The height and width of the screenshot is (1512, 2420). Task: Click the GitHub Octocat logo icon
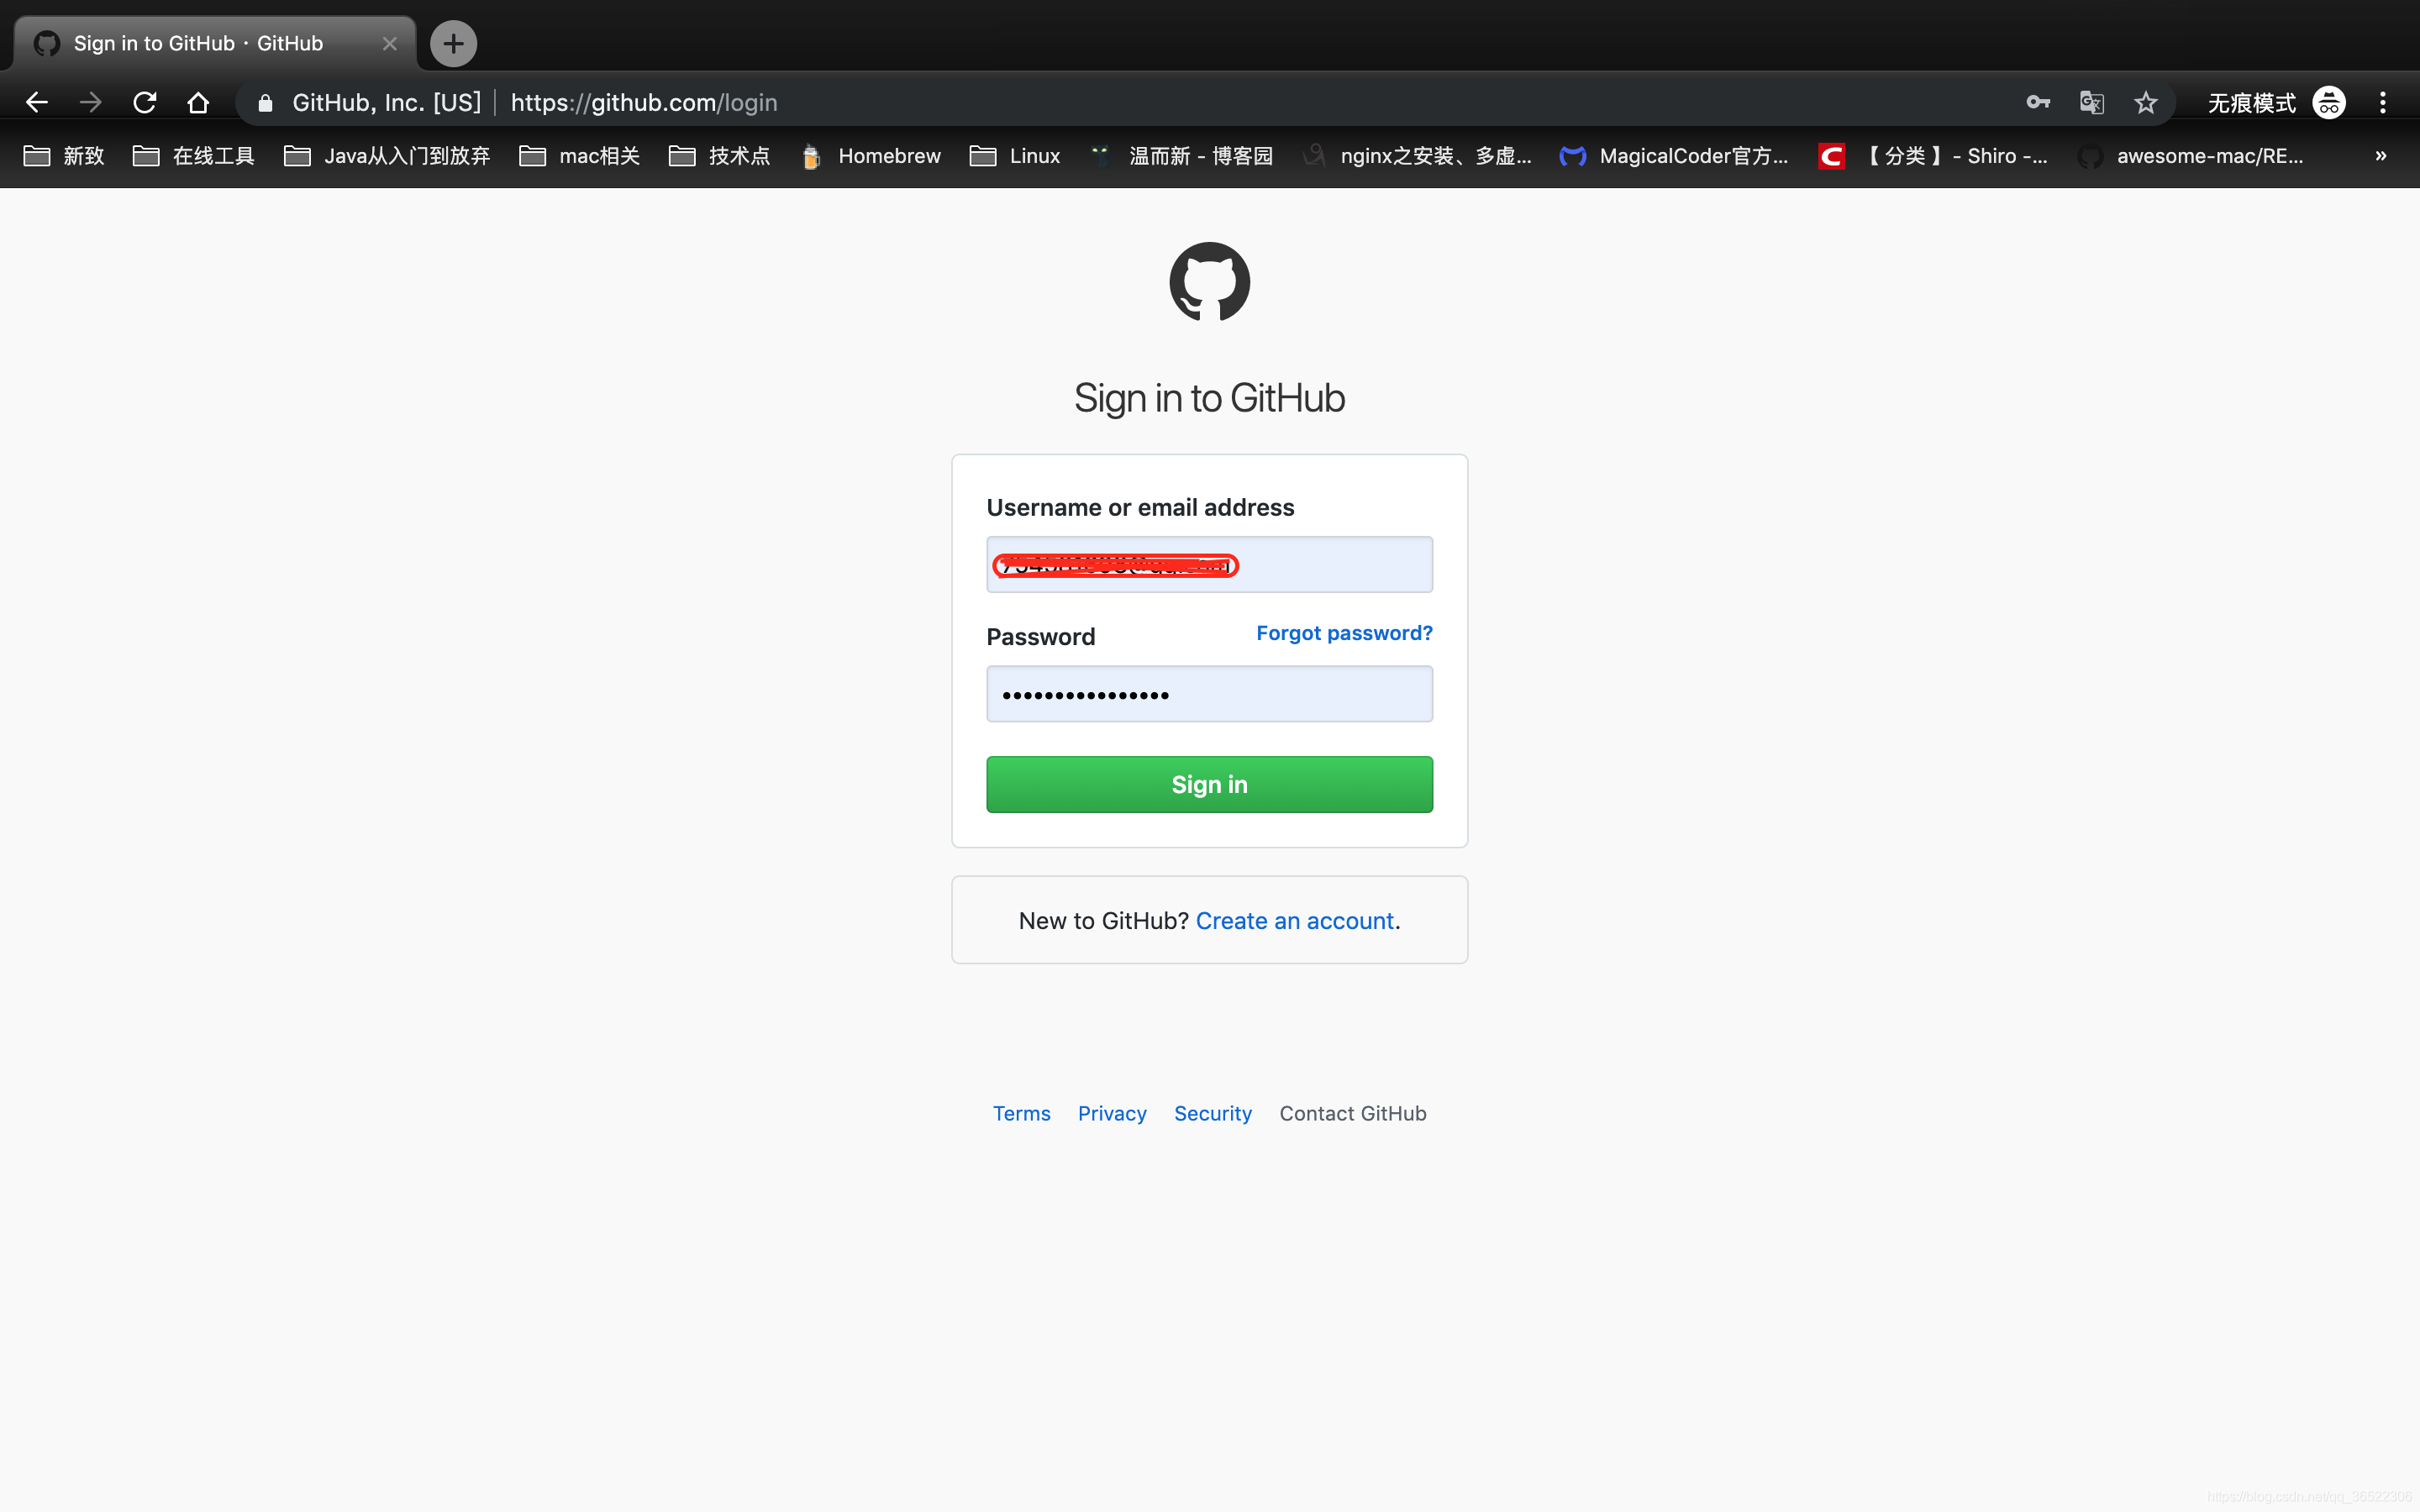pos(1207,282)
